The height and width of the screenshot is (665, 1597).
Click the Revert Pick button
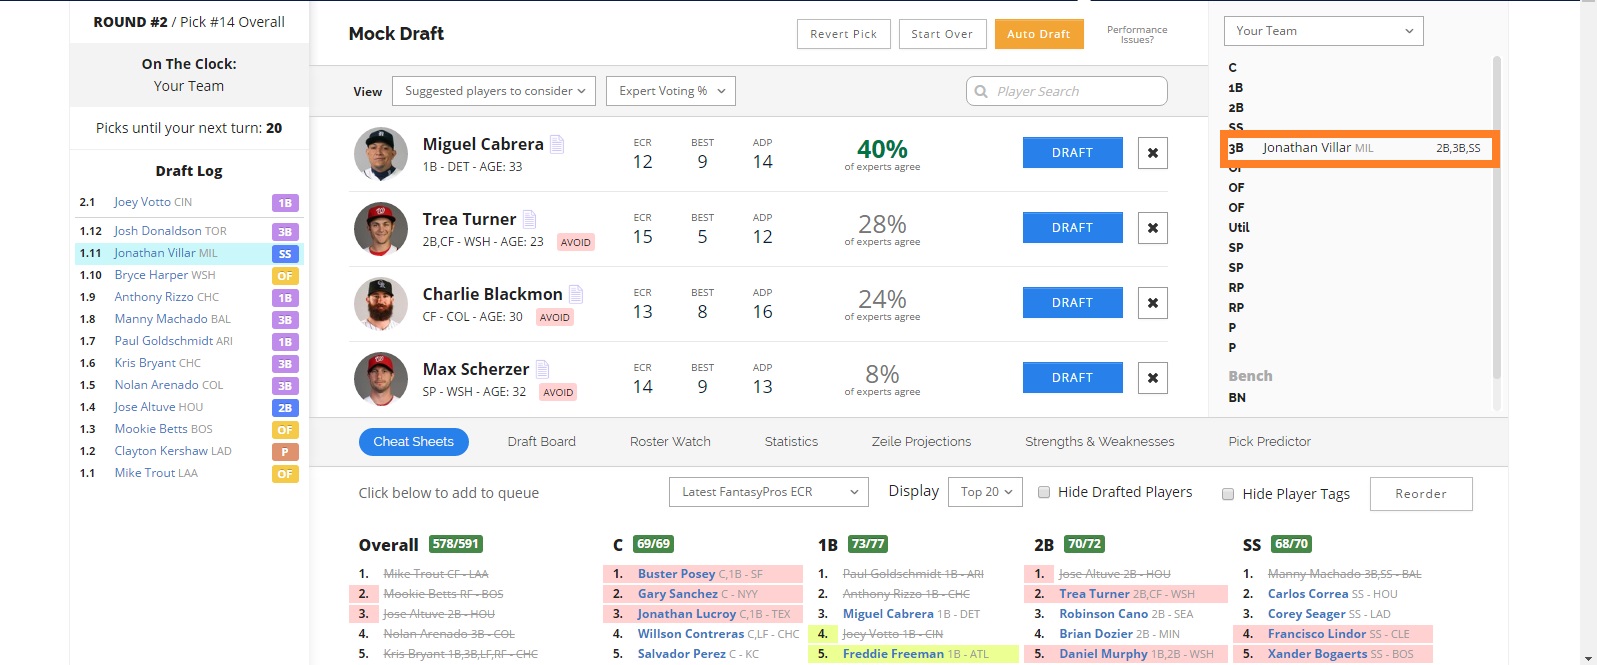(843, 34)
